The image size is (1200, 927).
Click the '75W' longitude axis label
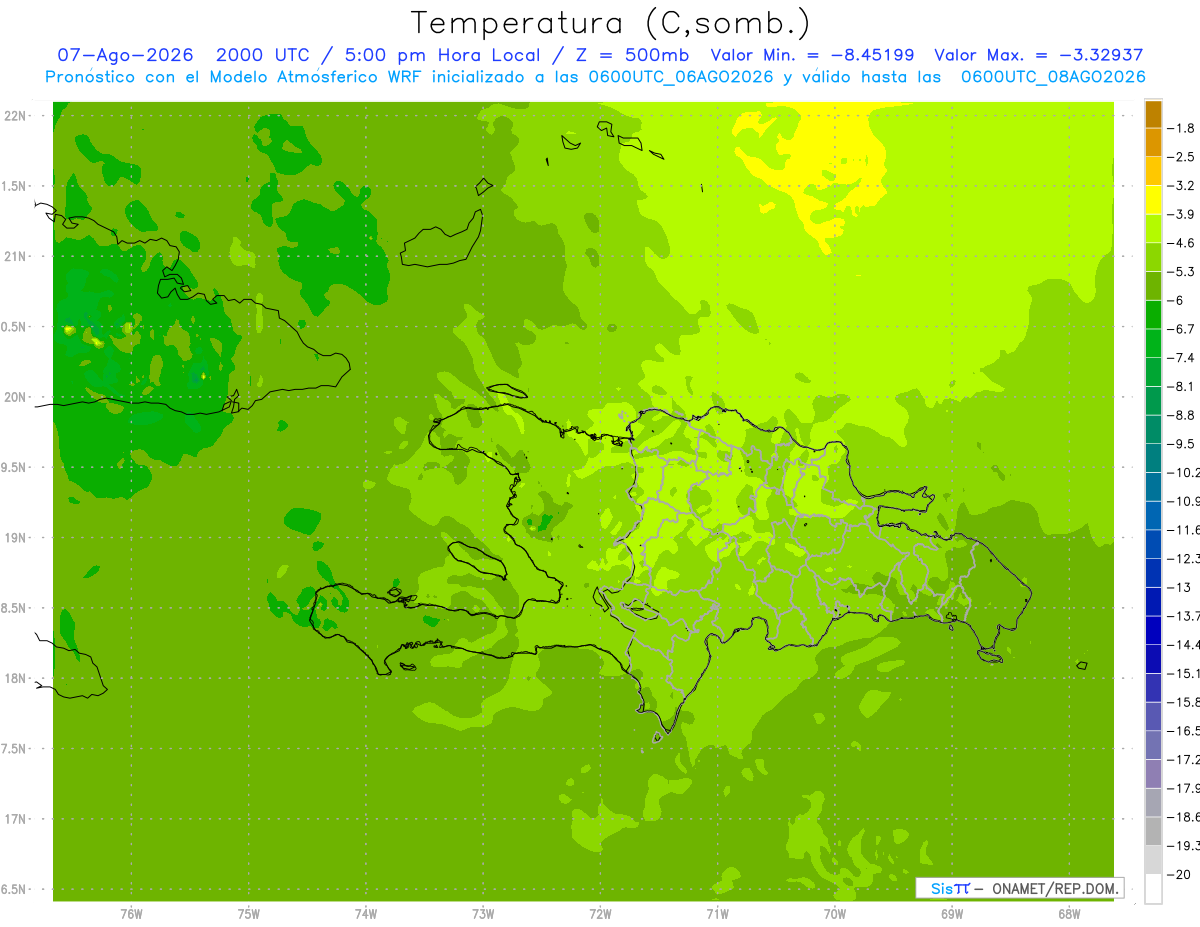coord(248,913)
